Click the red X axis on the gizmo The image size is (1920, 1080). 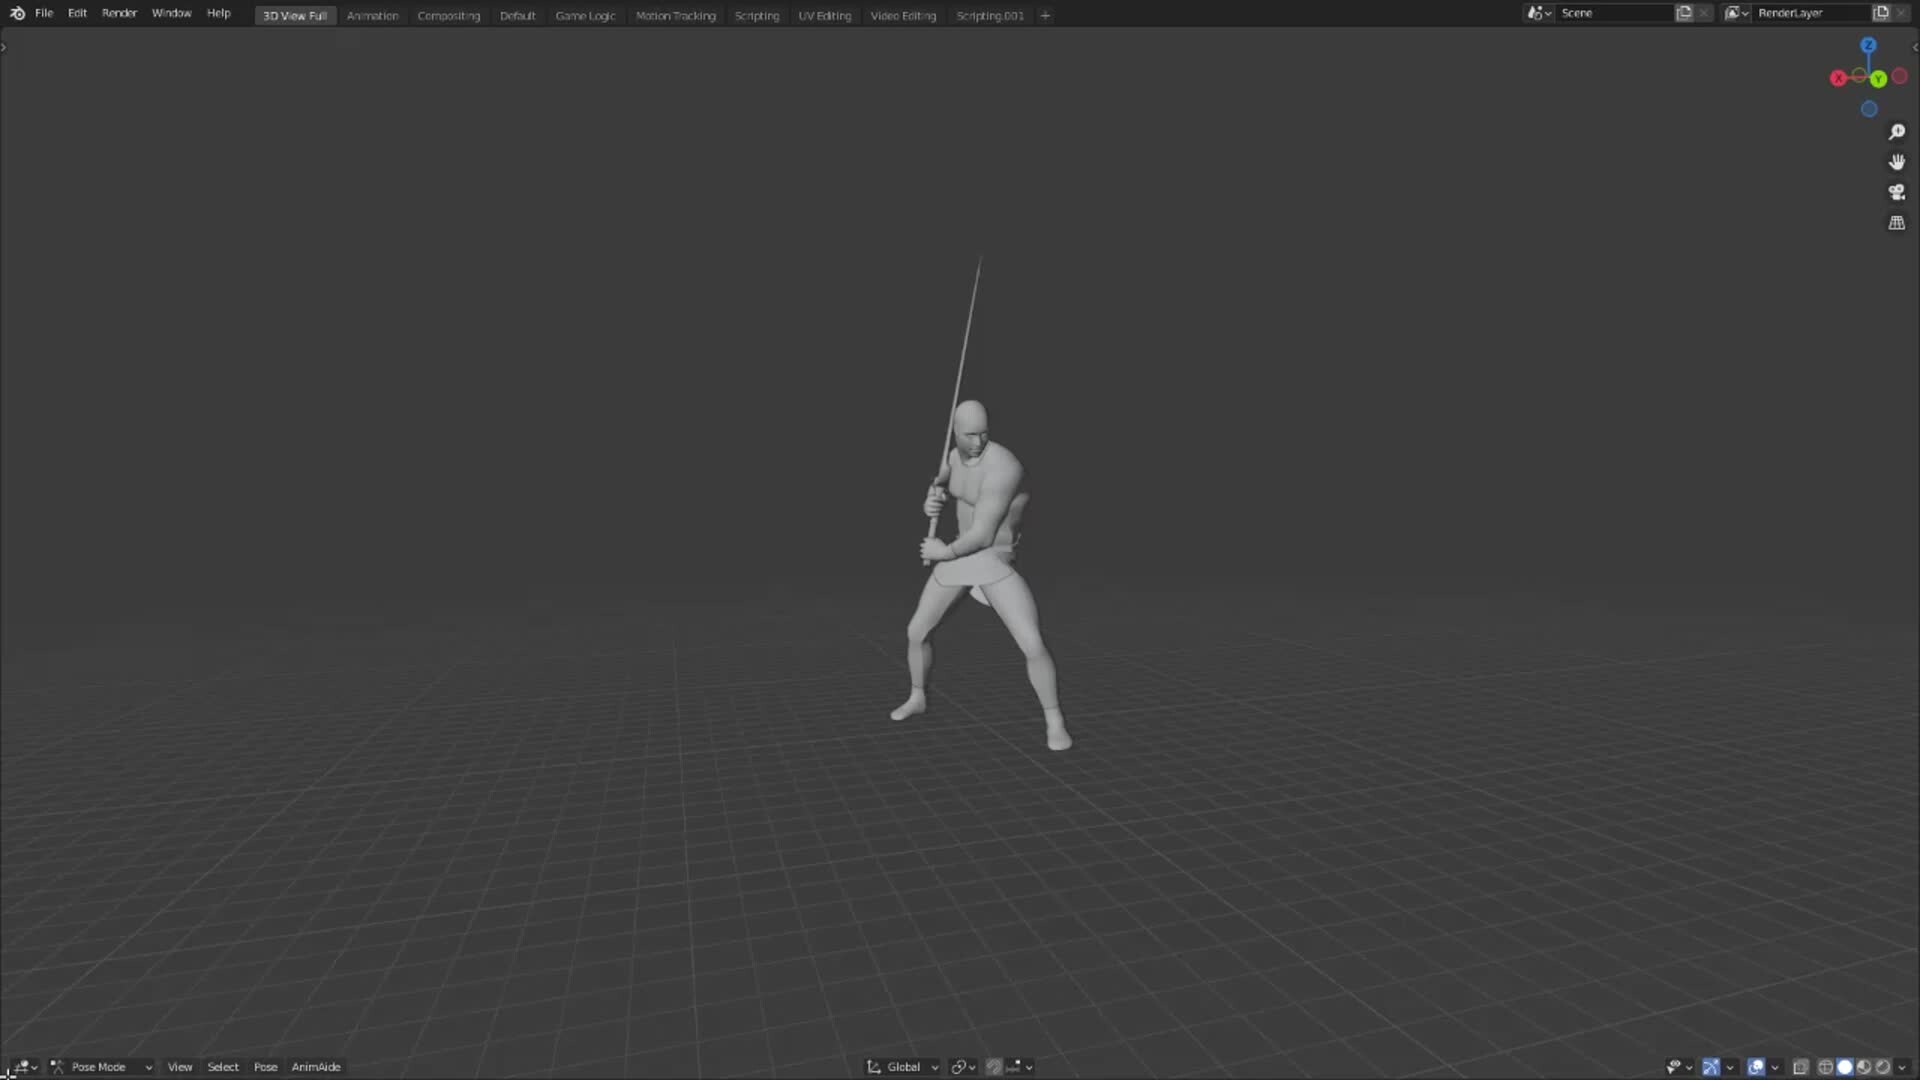click(1838, 78)
